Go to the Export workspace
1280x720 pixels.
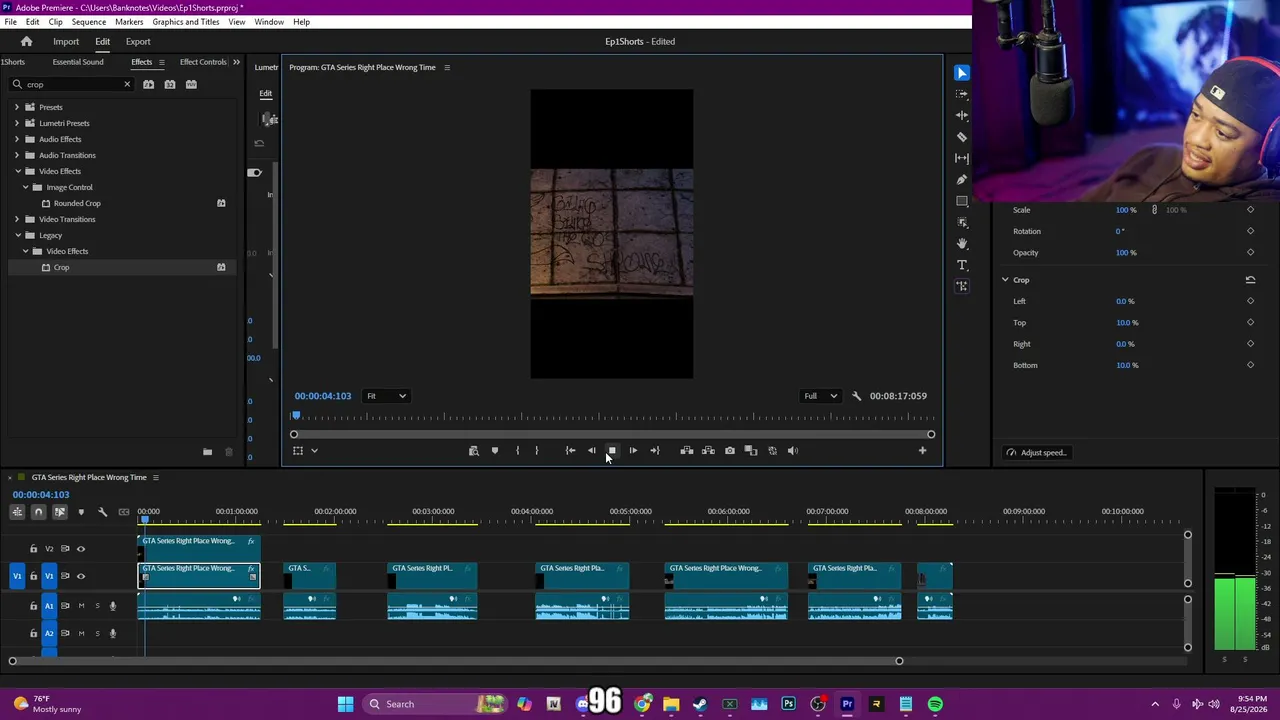[x=138, y=42]
